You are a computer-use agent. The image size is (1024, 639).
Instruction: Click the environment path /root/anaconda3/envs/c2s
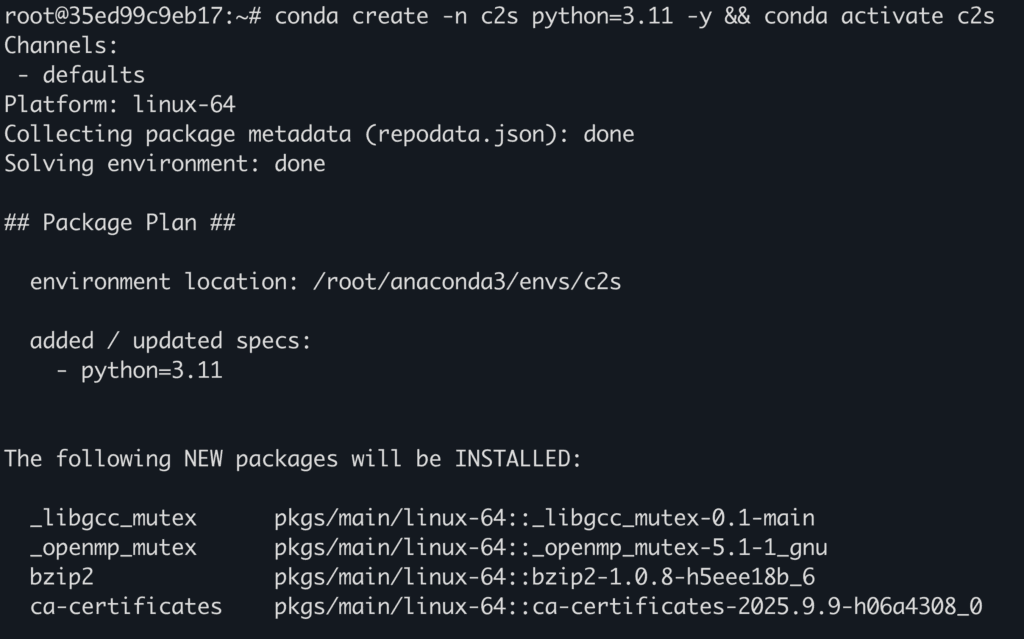(x=467, y=282)
